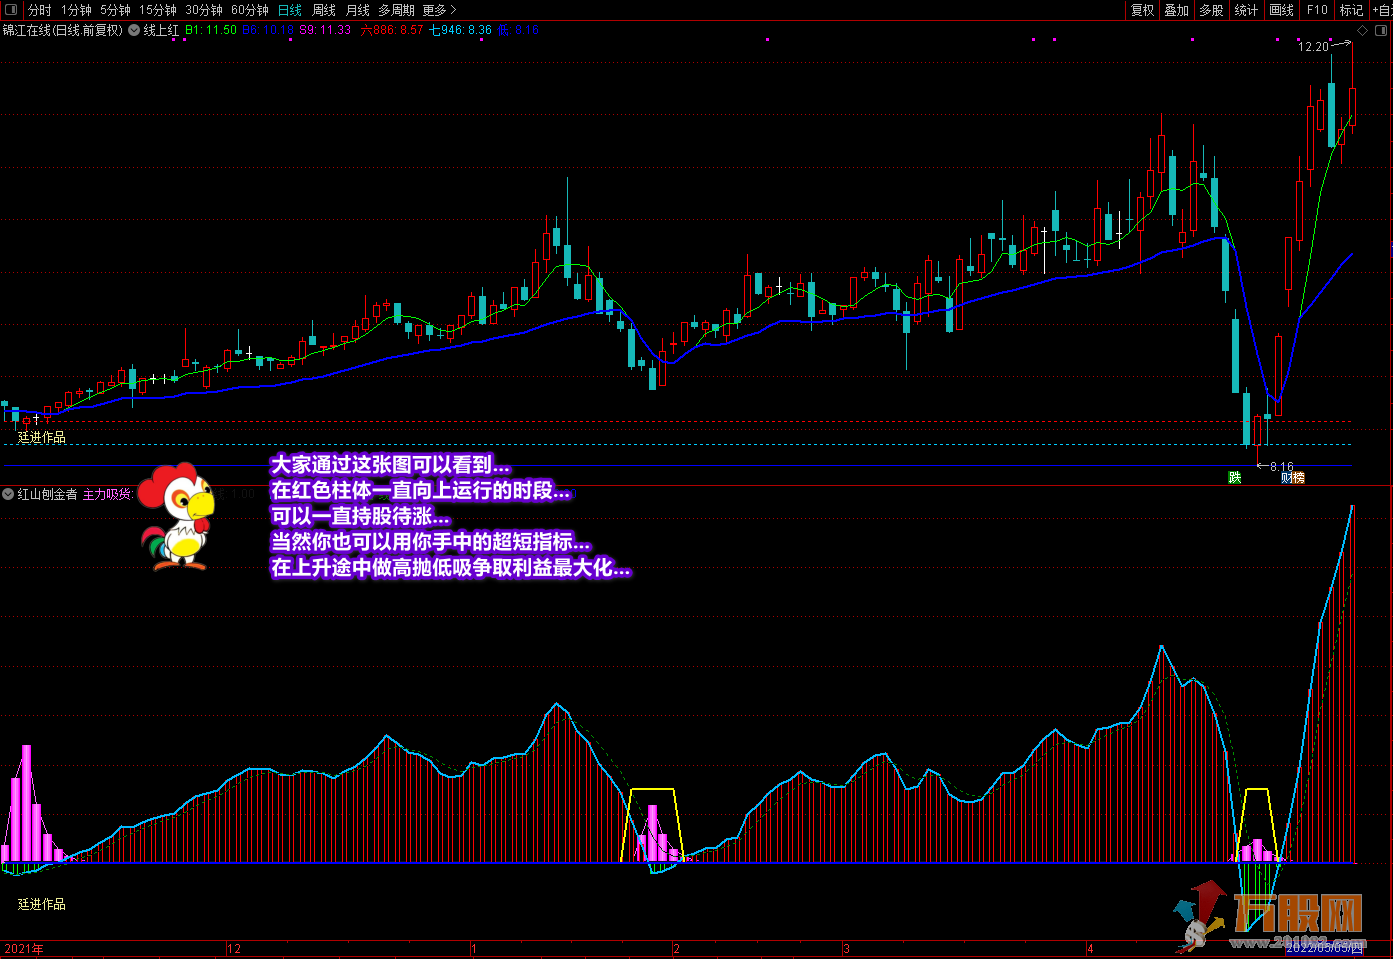Select the 分时 intraday view
The height and width of the screenshot is (959, 1393).
[x=39, y=10]
